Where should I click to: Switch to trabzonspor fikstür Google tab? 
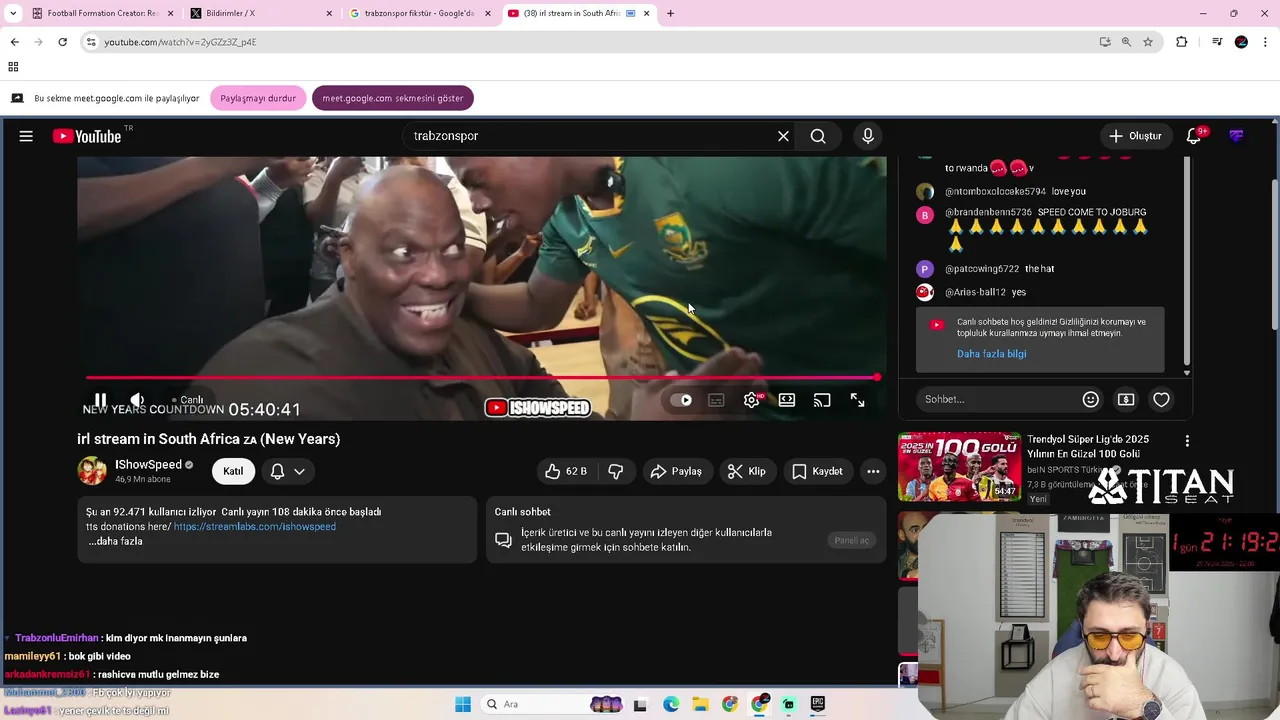click(x=420, y=13)
